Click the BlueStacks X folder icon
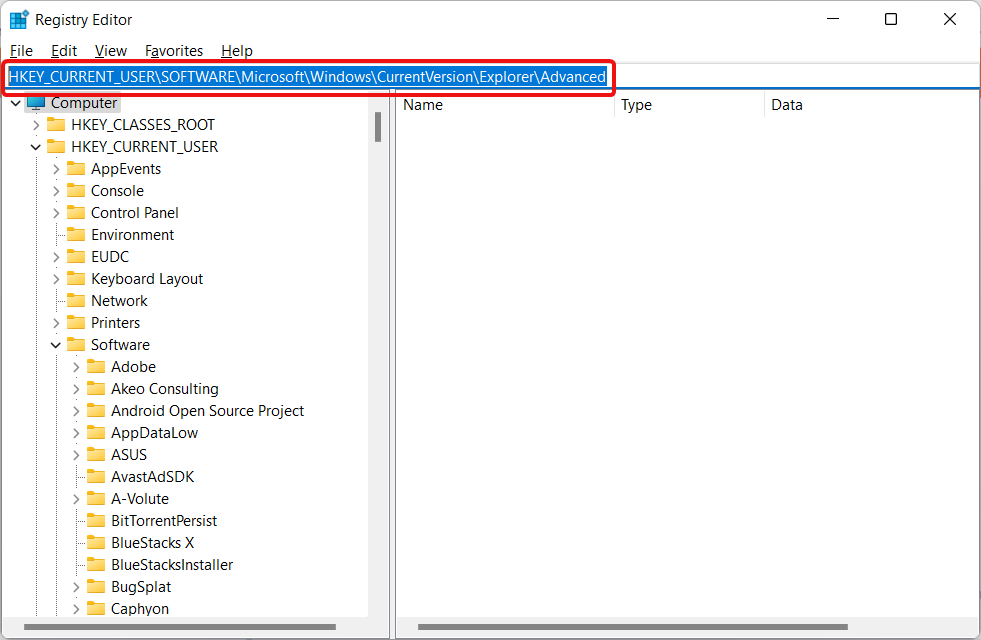981x640 pixels. (x=96, y=542)
